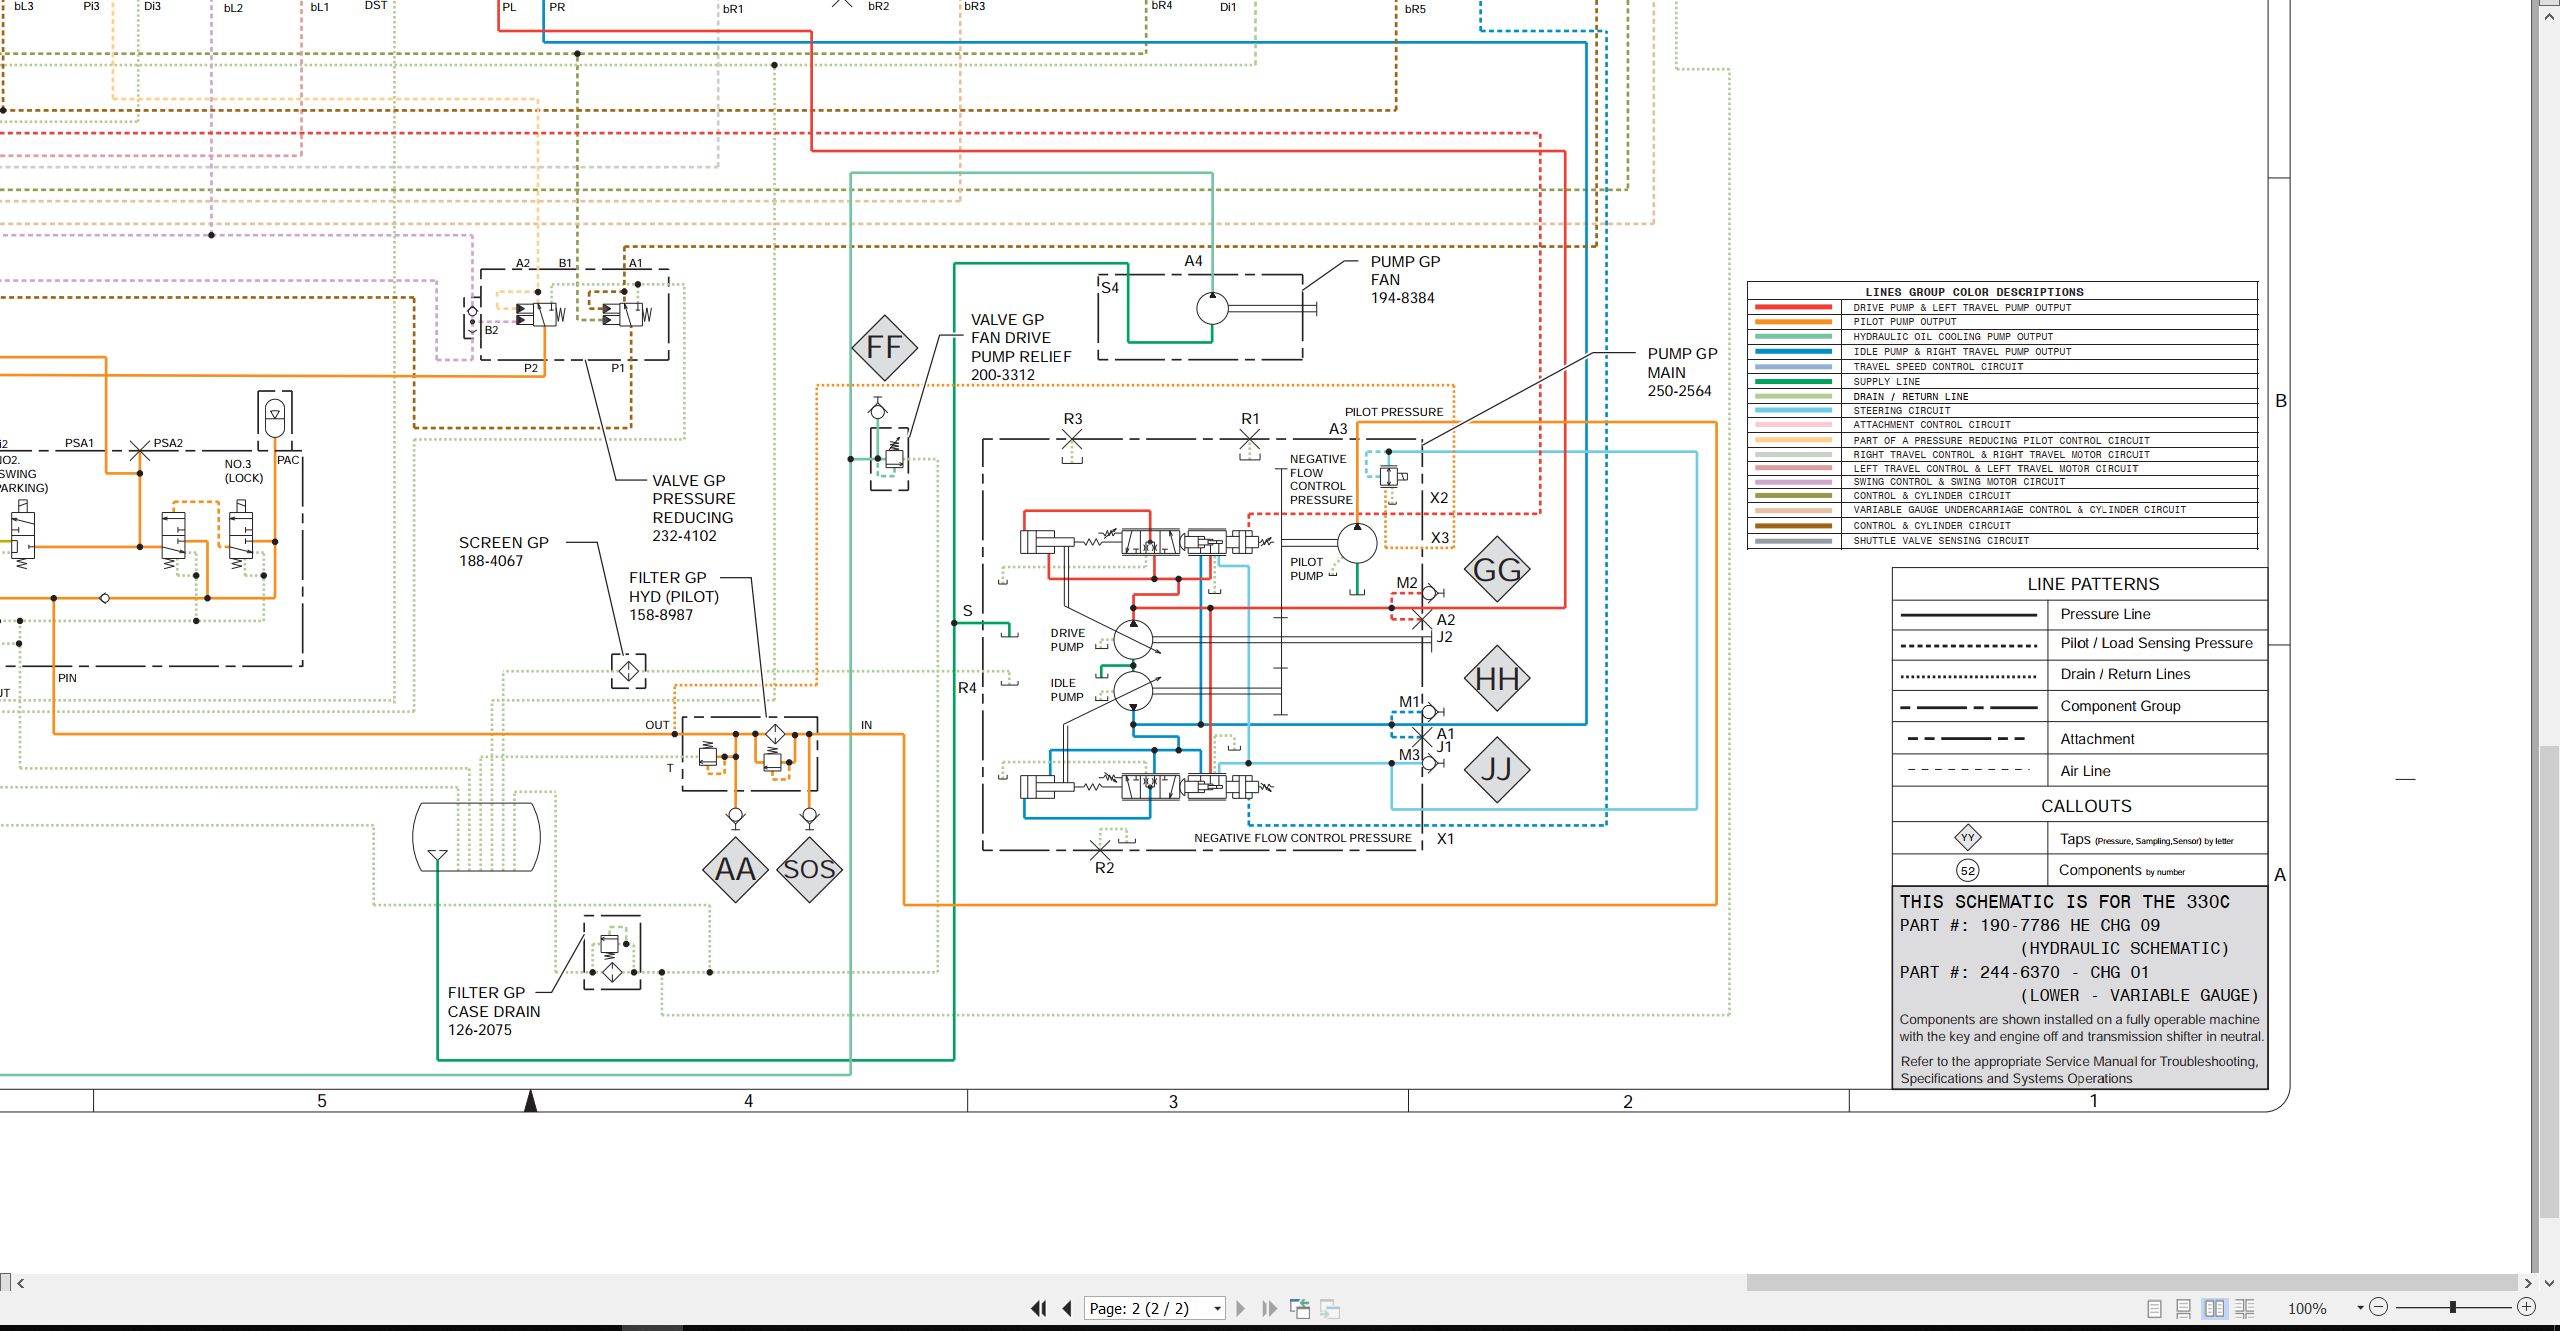Click the 52 components legend circle
This screenshot has height=1331, width=2560.
[1968, 870]
